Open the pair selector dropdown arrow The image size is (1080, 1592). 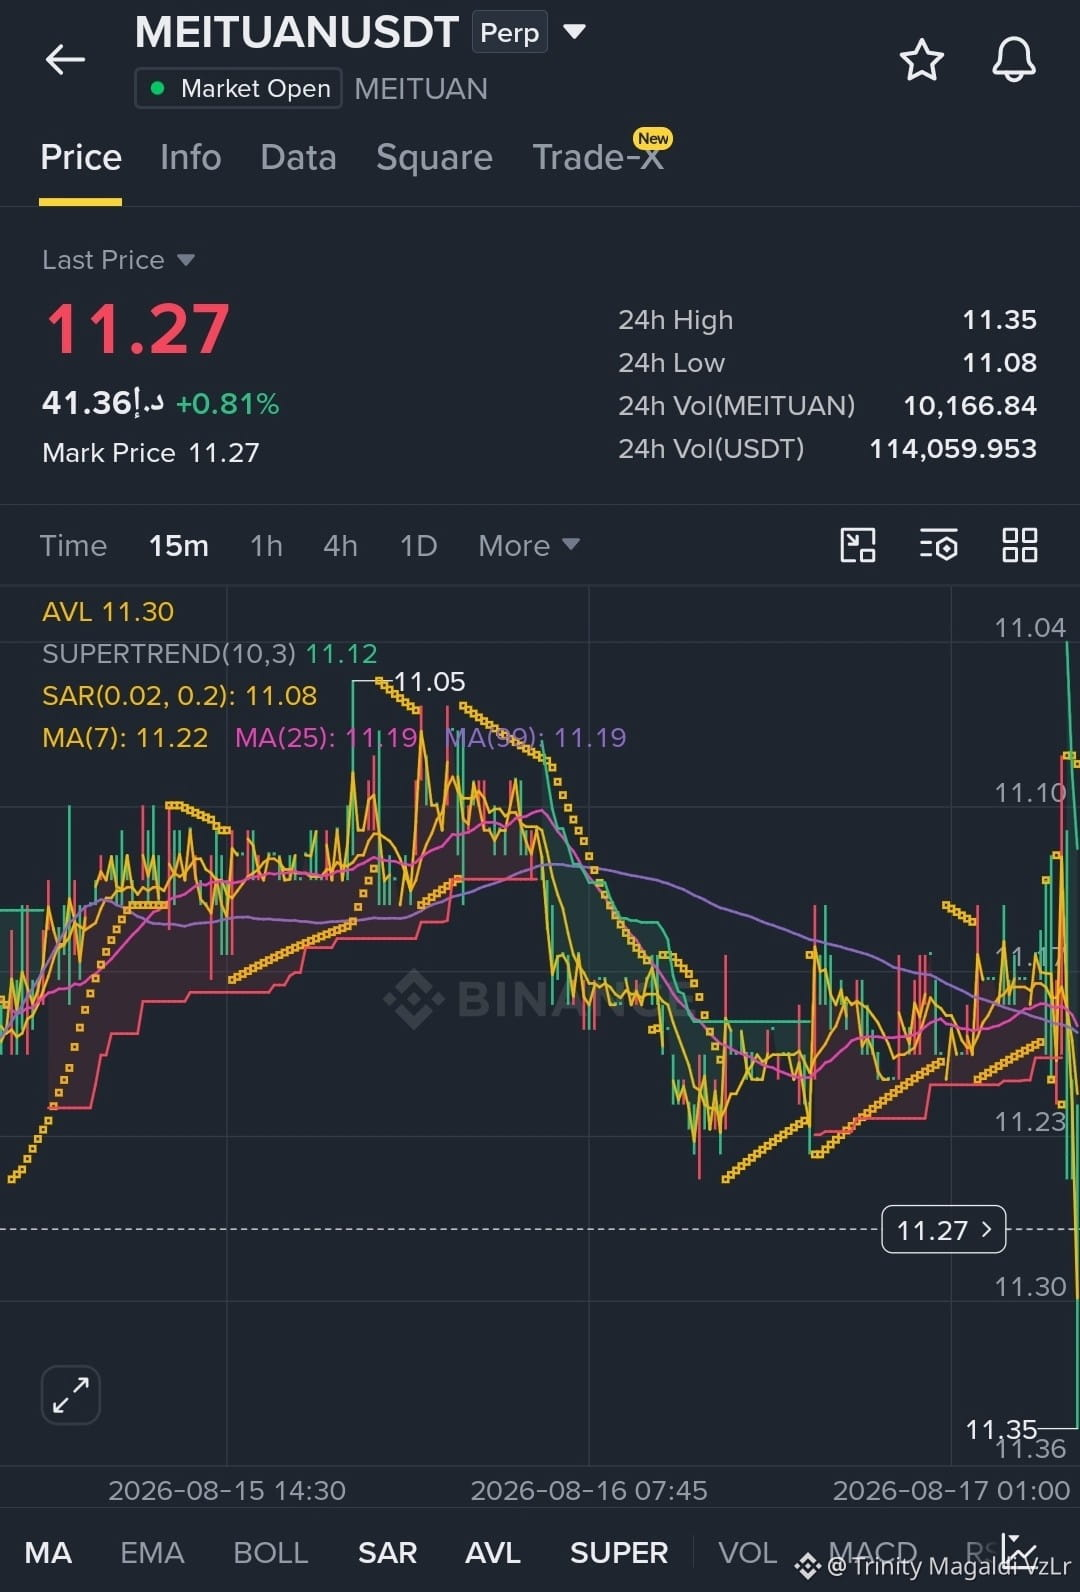574,31
